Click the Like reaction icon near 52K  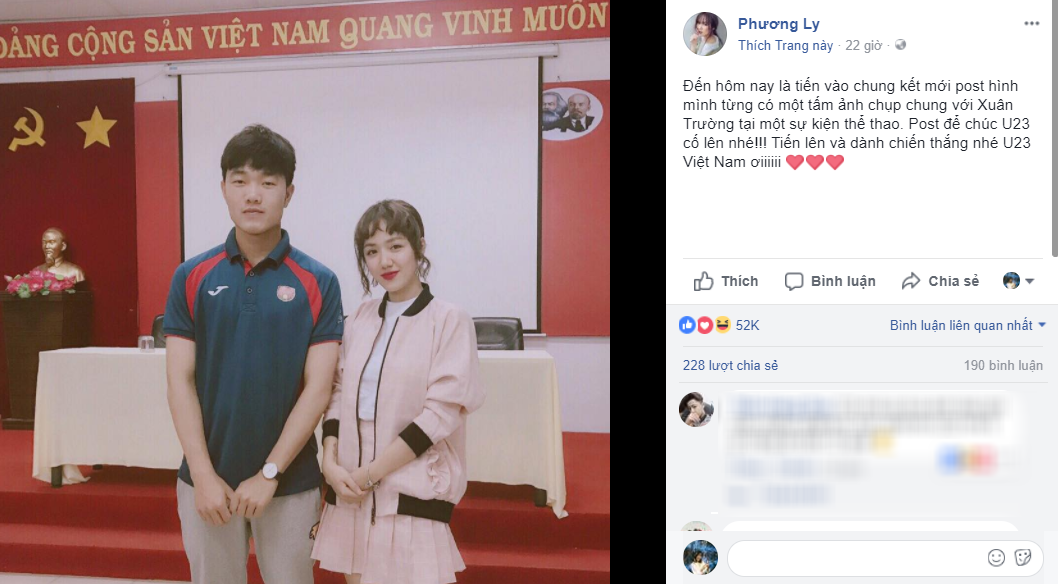coord(687,326)
